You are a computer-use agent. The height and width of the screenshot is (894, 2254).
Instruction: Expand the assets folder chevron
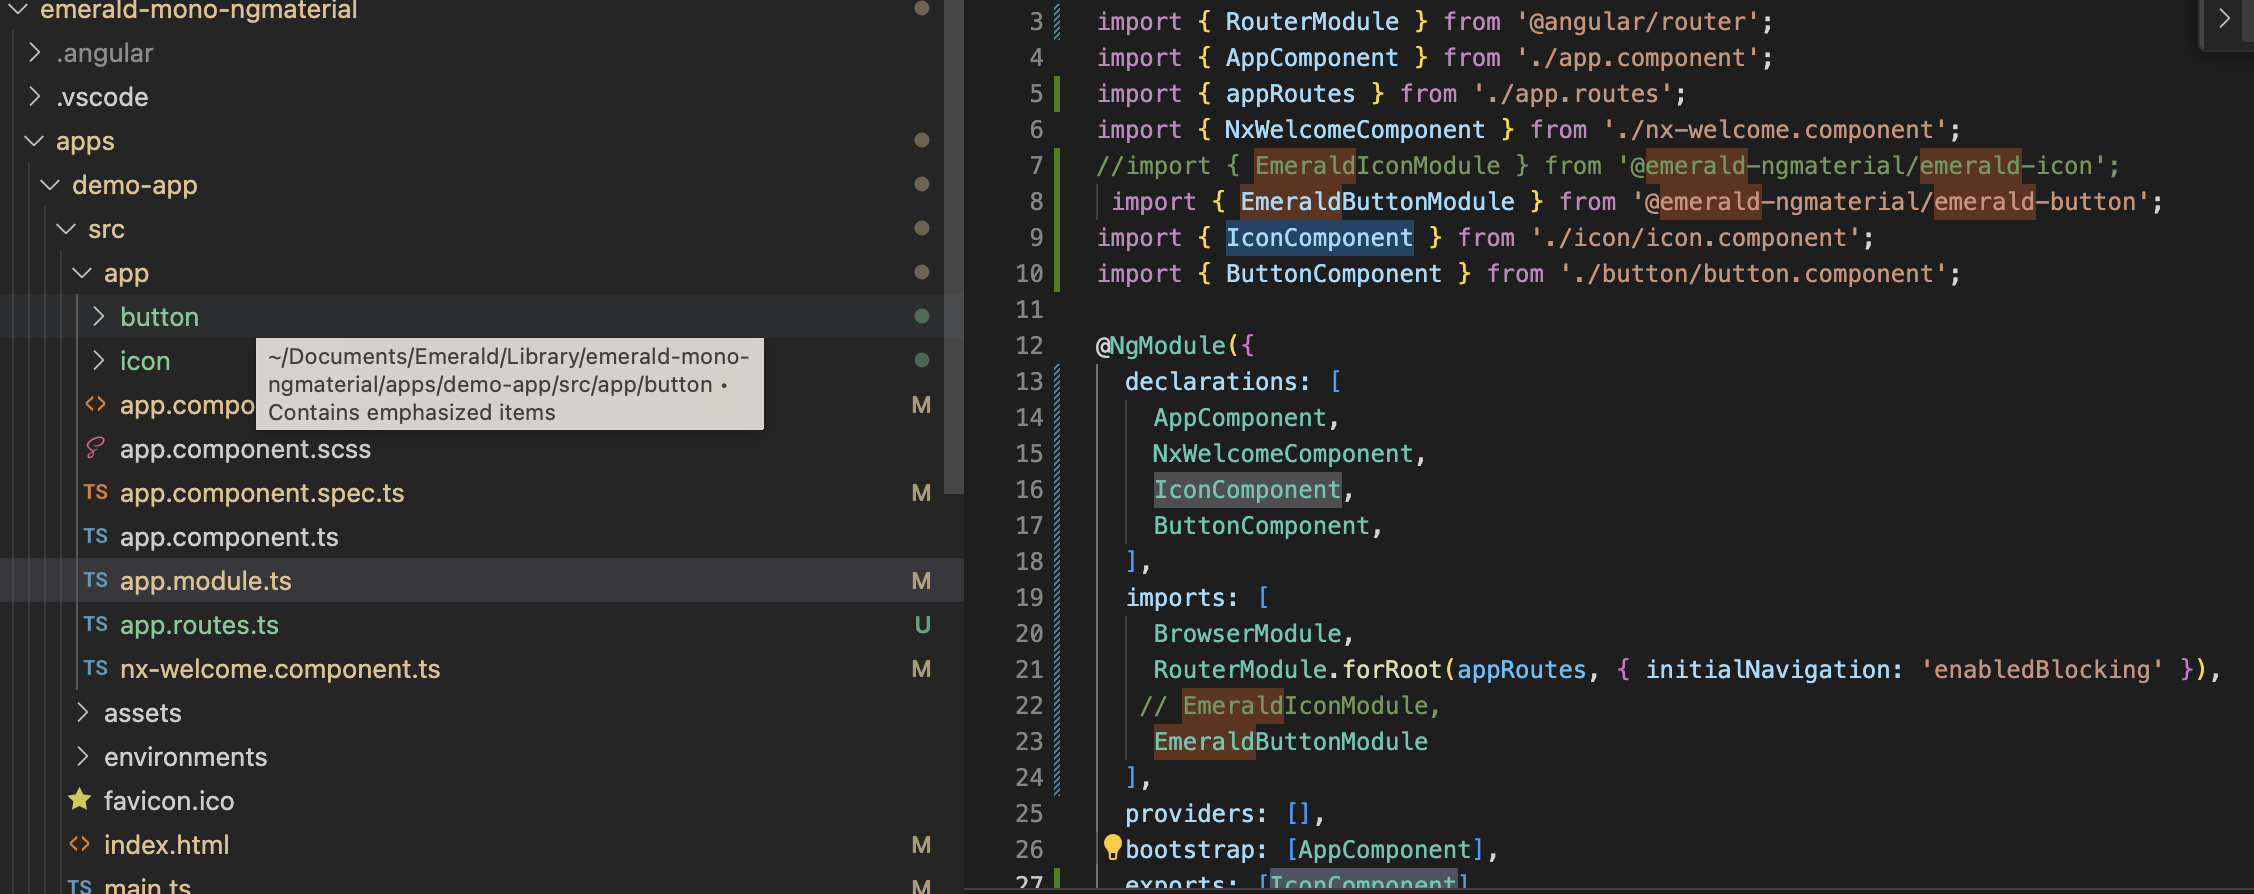[83, 712]
